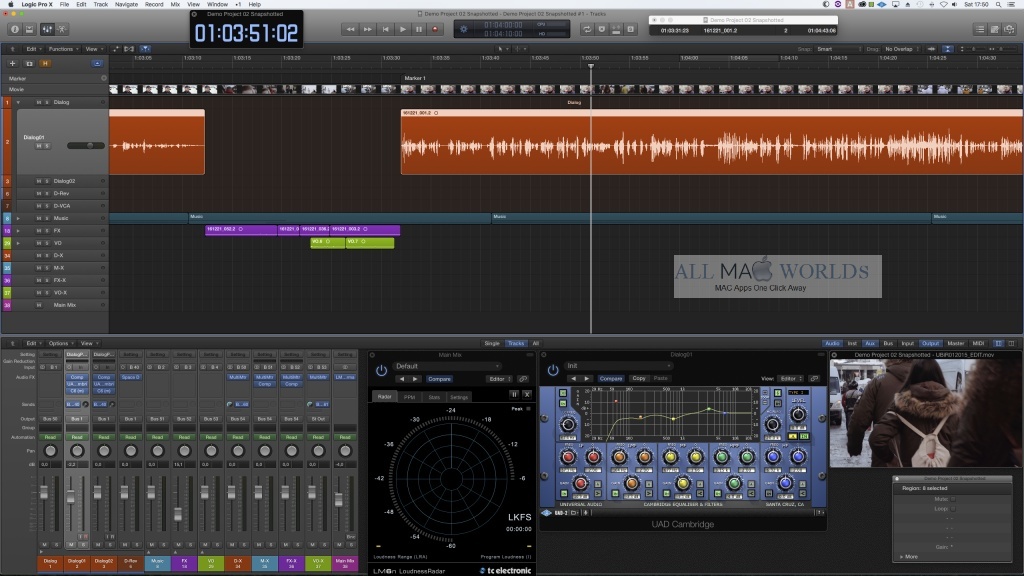Image resolution: width=1024 pixels, height=576 pixels.
Task: Pause playback in the transport
Action: pyautogui.click(x=419, y=29)
